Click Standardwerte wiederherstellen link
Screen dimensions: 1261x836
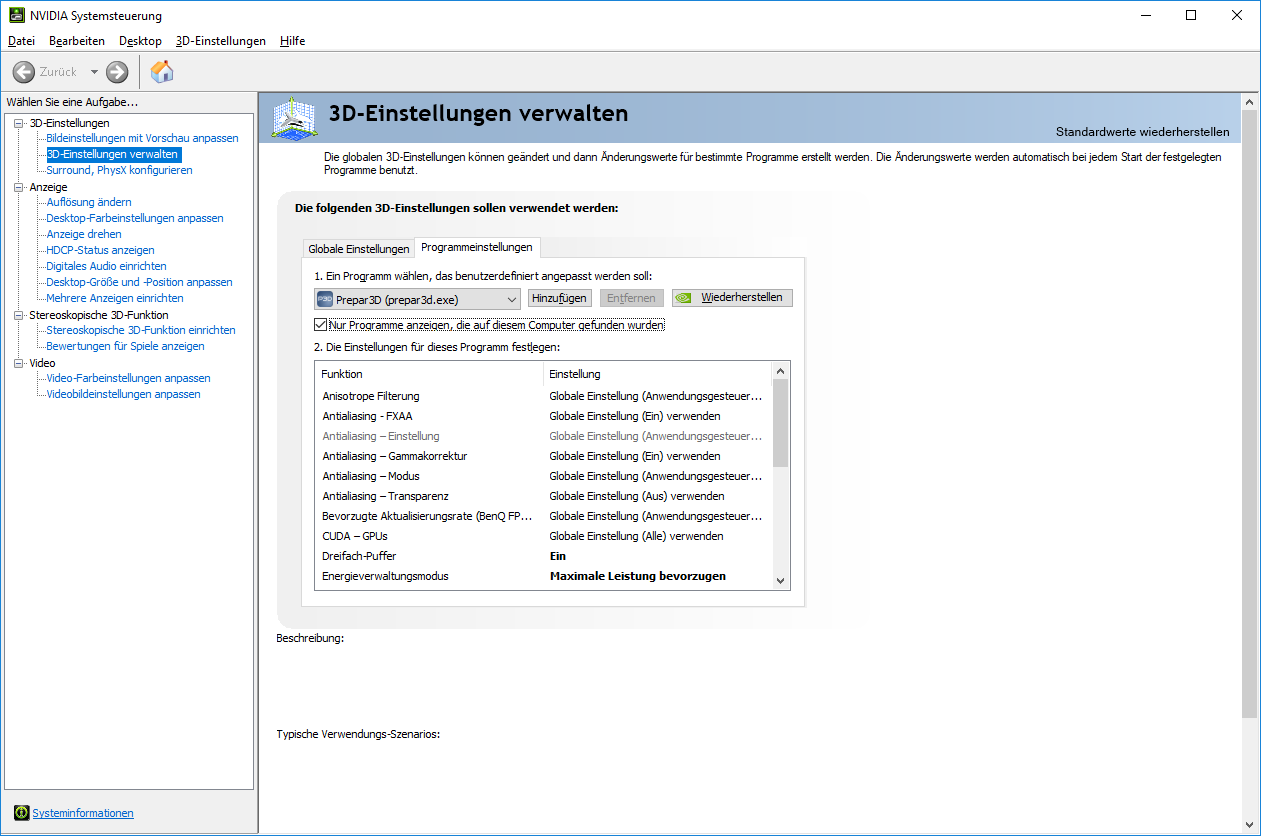[x=1142, y=132]
